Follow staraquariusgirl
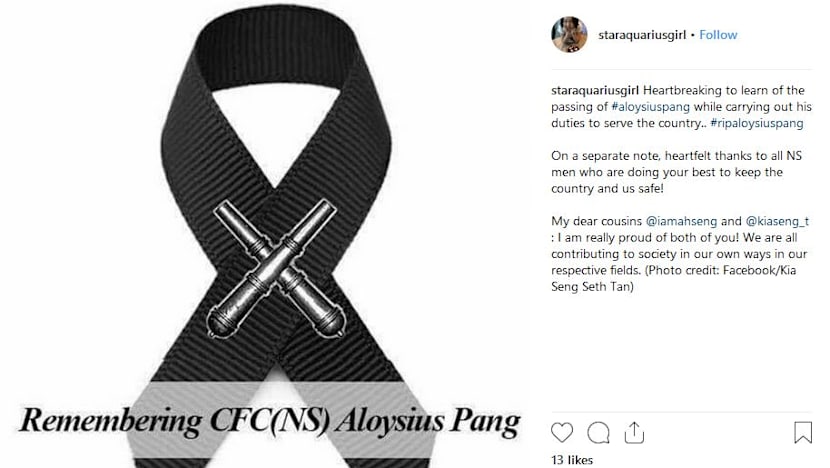Viewport: 830px width, 468px height. [x=718, y=35]
